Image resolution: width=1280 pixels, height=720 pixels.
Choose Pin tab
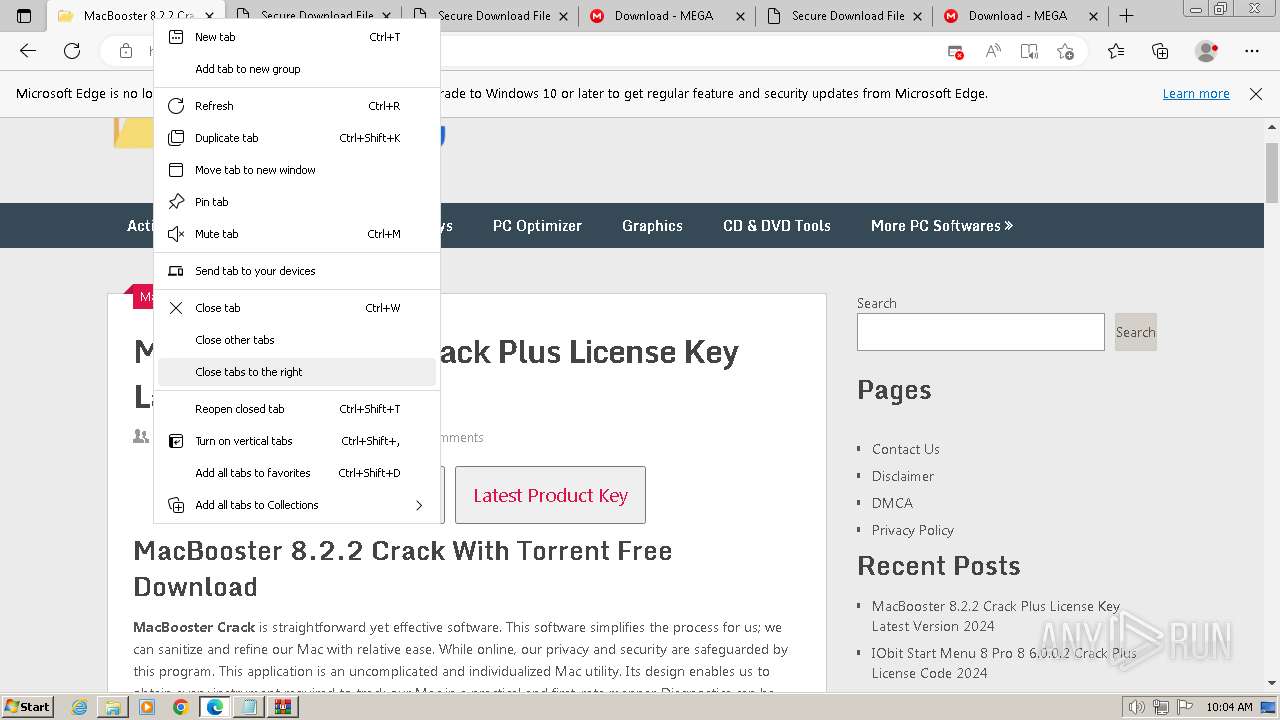pos(297,202)
